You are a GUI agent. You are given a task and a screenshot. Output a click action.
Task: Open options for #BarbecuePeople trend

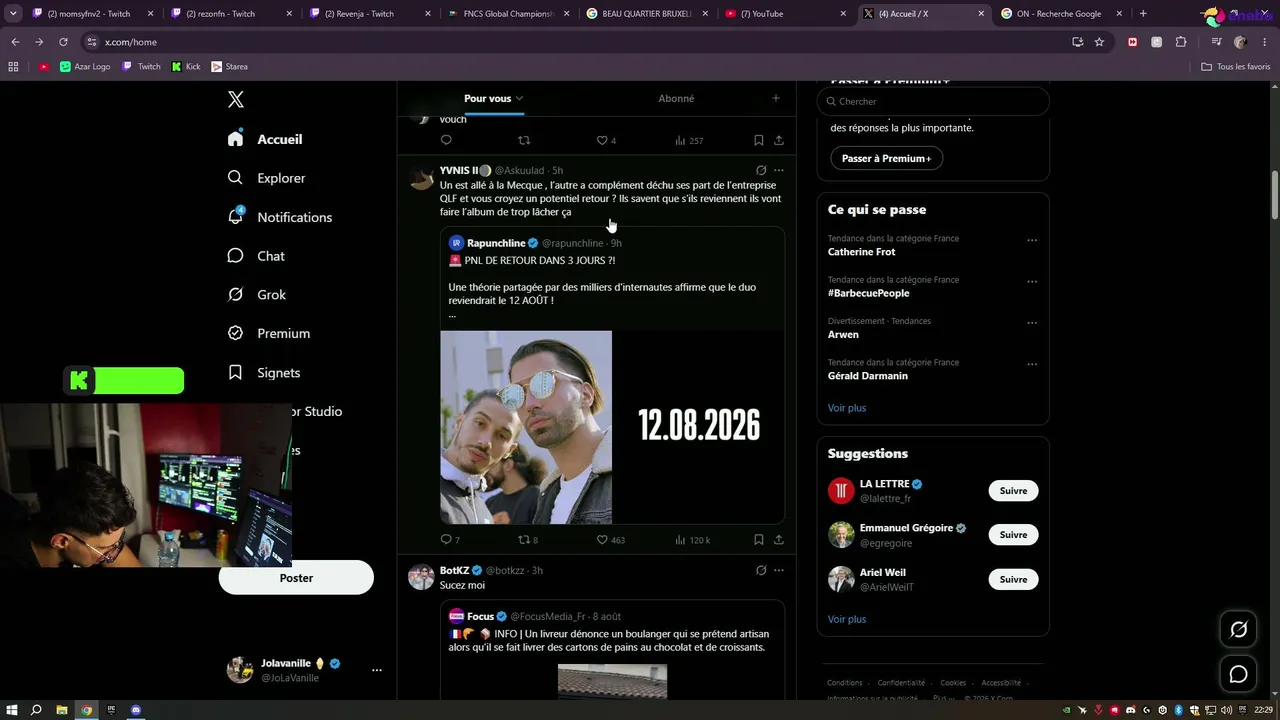click(x=1032, y=282)
